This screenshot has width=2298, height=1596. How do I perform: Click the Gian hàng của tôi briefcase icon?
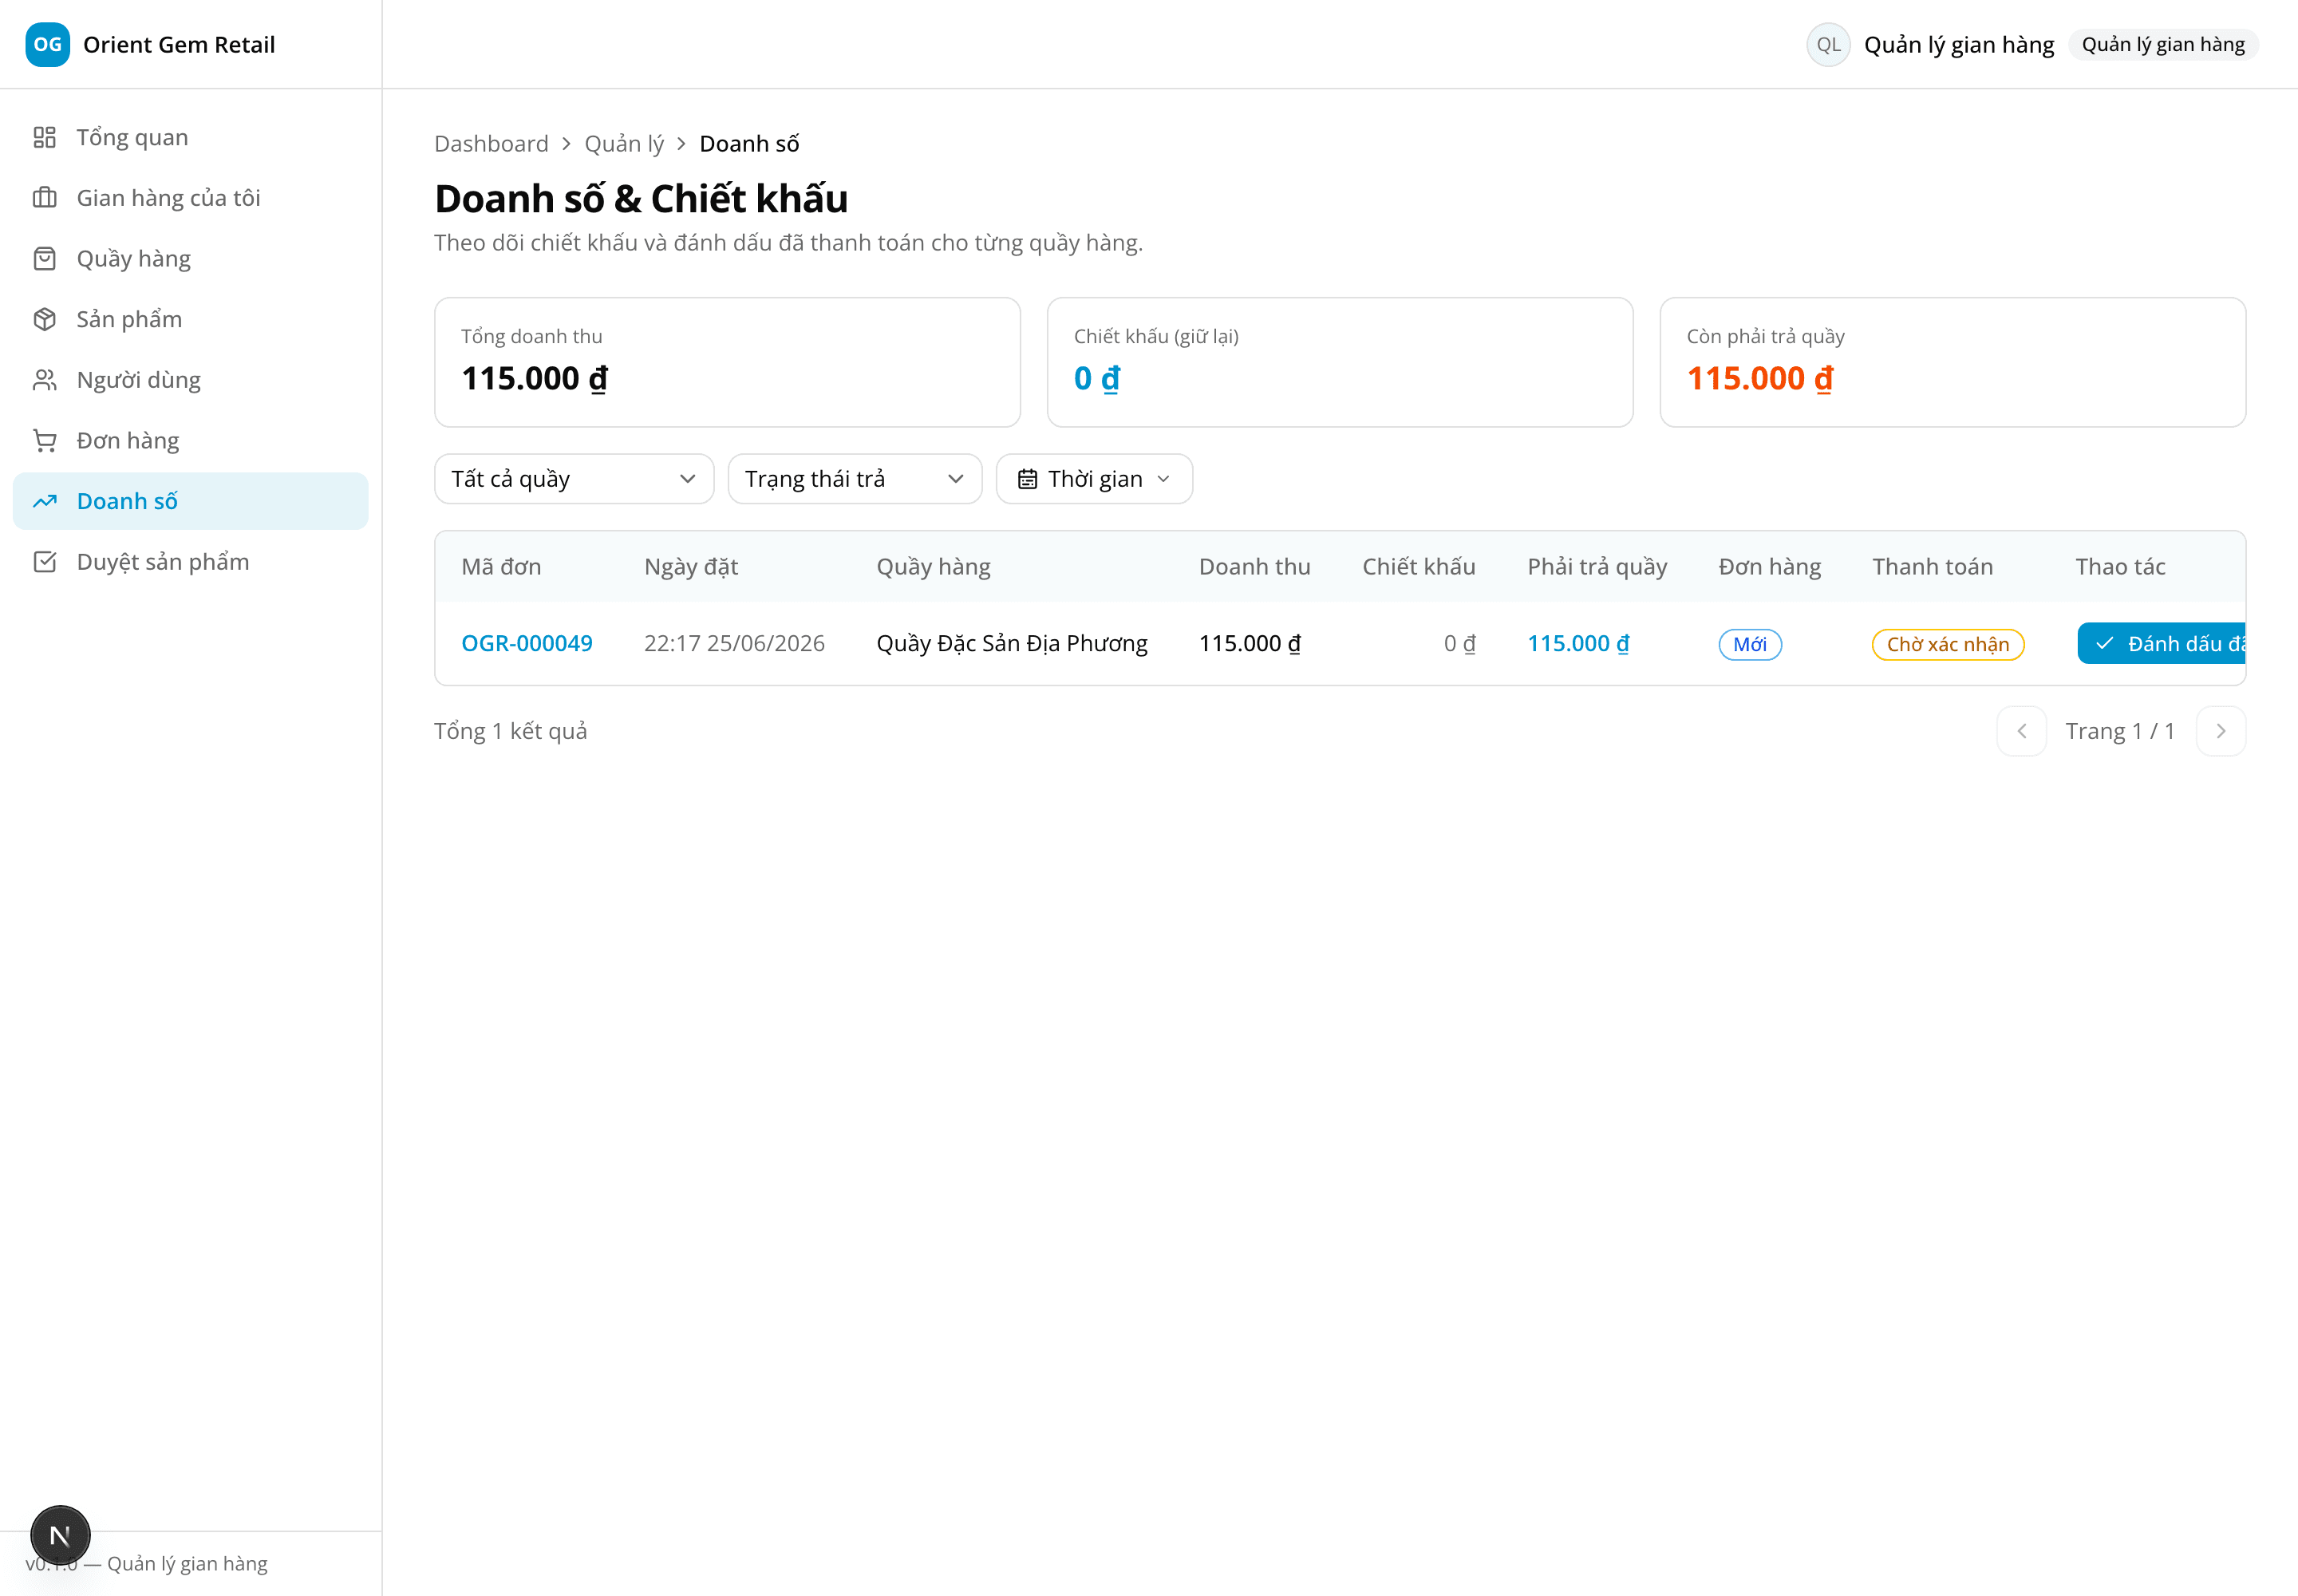coord(45,198)
